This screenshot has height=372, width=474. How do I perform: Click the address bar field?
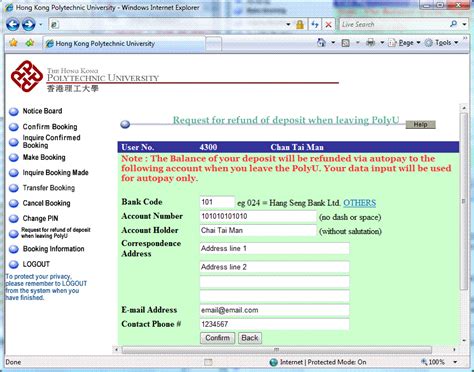(x=168, y=24)
